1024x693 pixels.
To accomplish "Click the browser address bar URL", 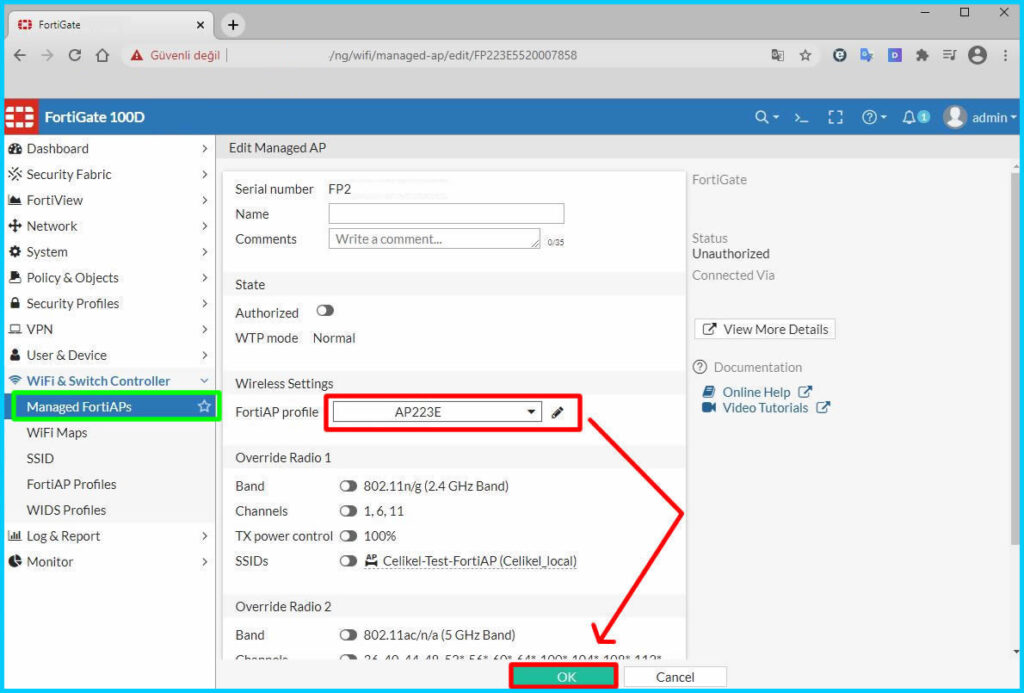I will tap(453, 56).
